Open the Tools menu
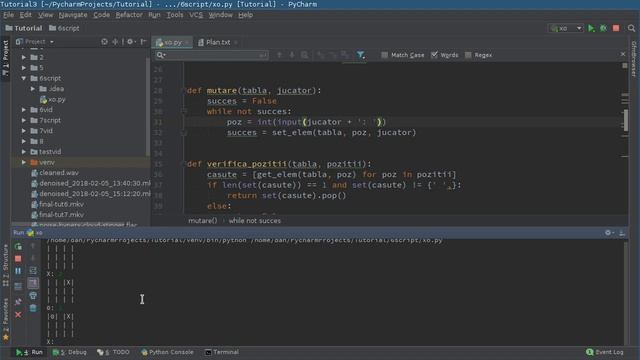Screen dimensions: 640x360 [x=175, y=15]
